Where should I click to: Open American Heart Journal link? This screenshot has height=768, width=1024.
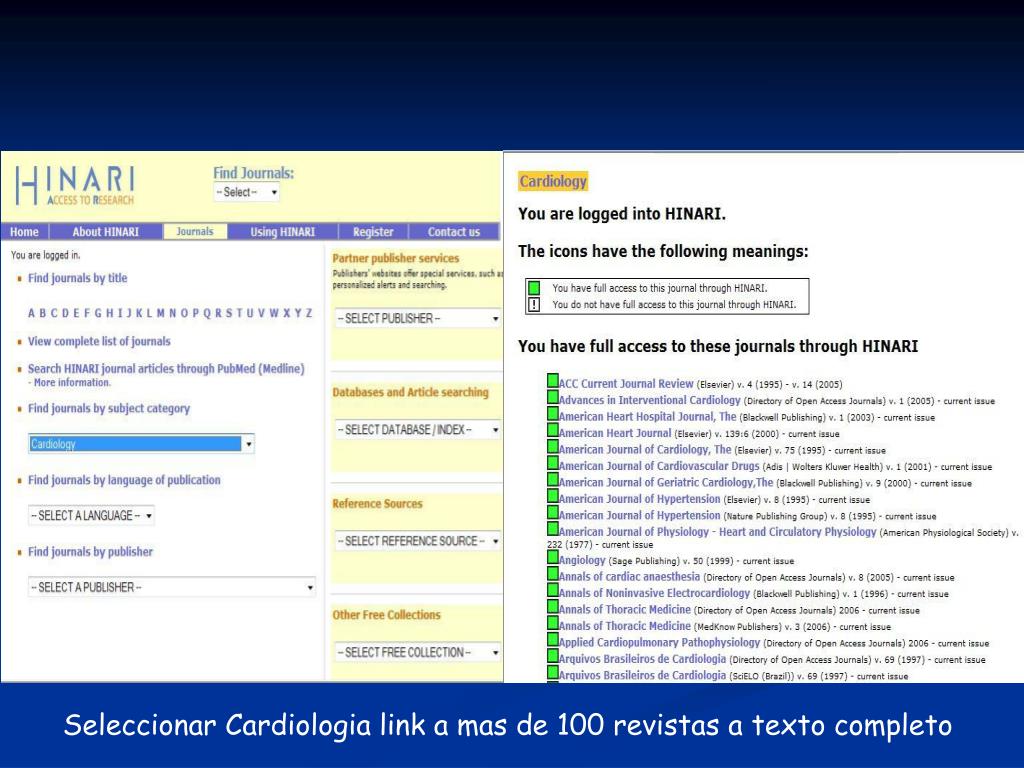615,433
